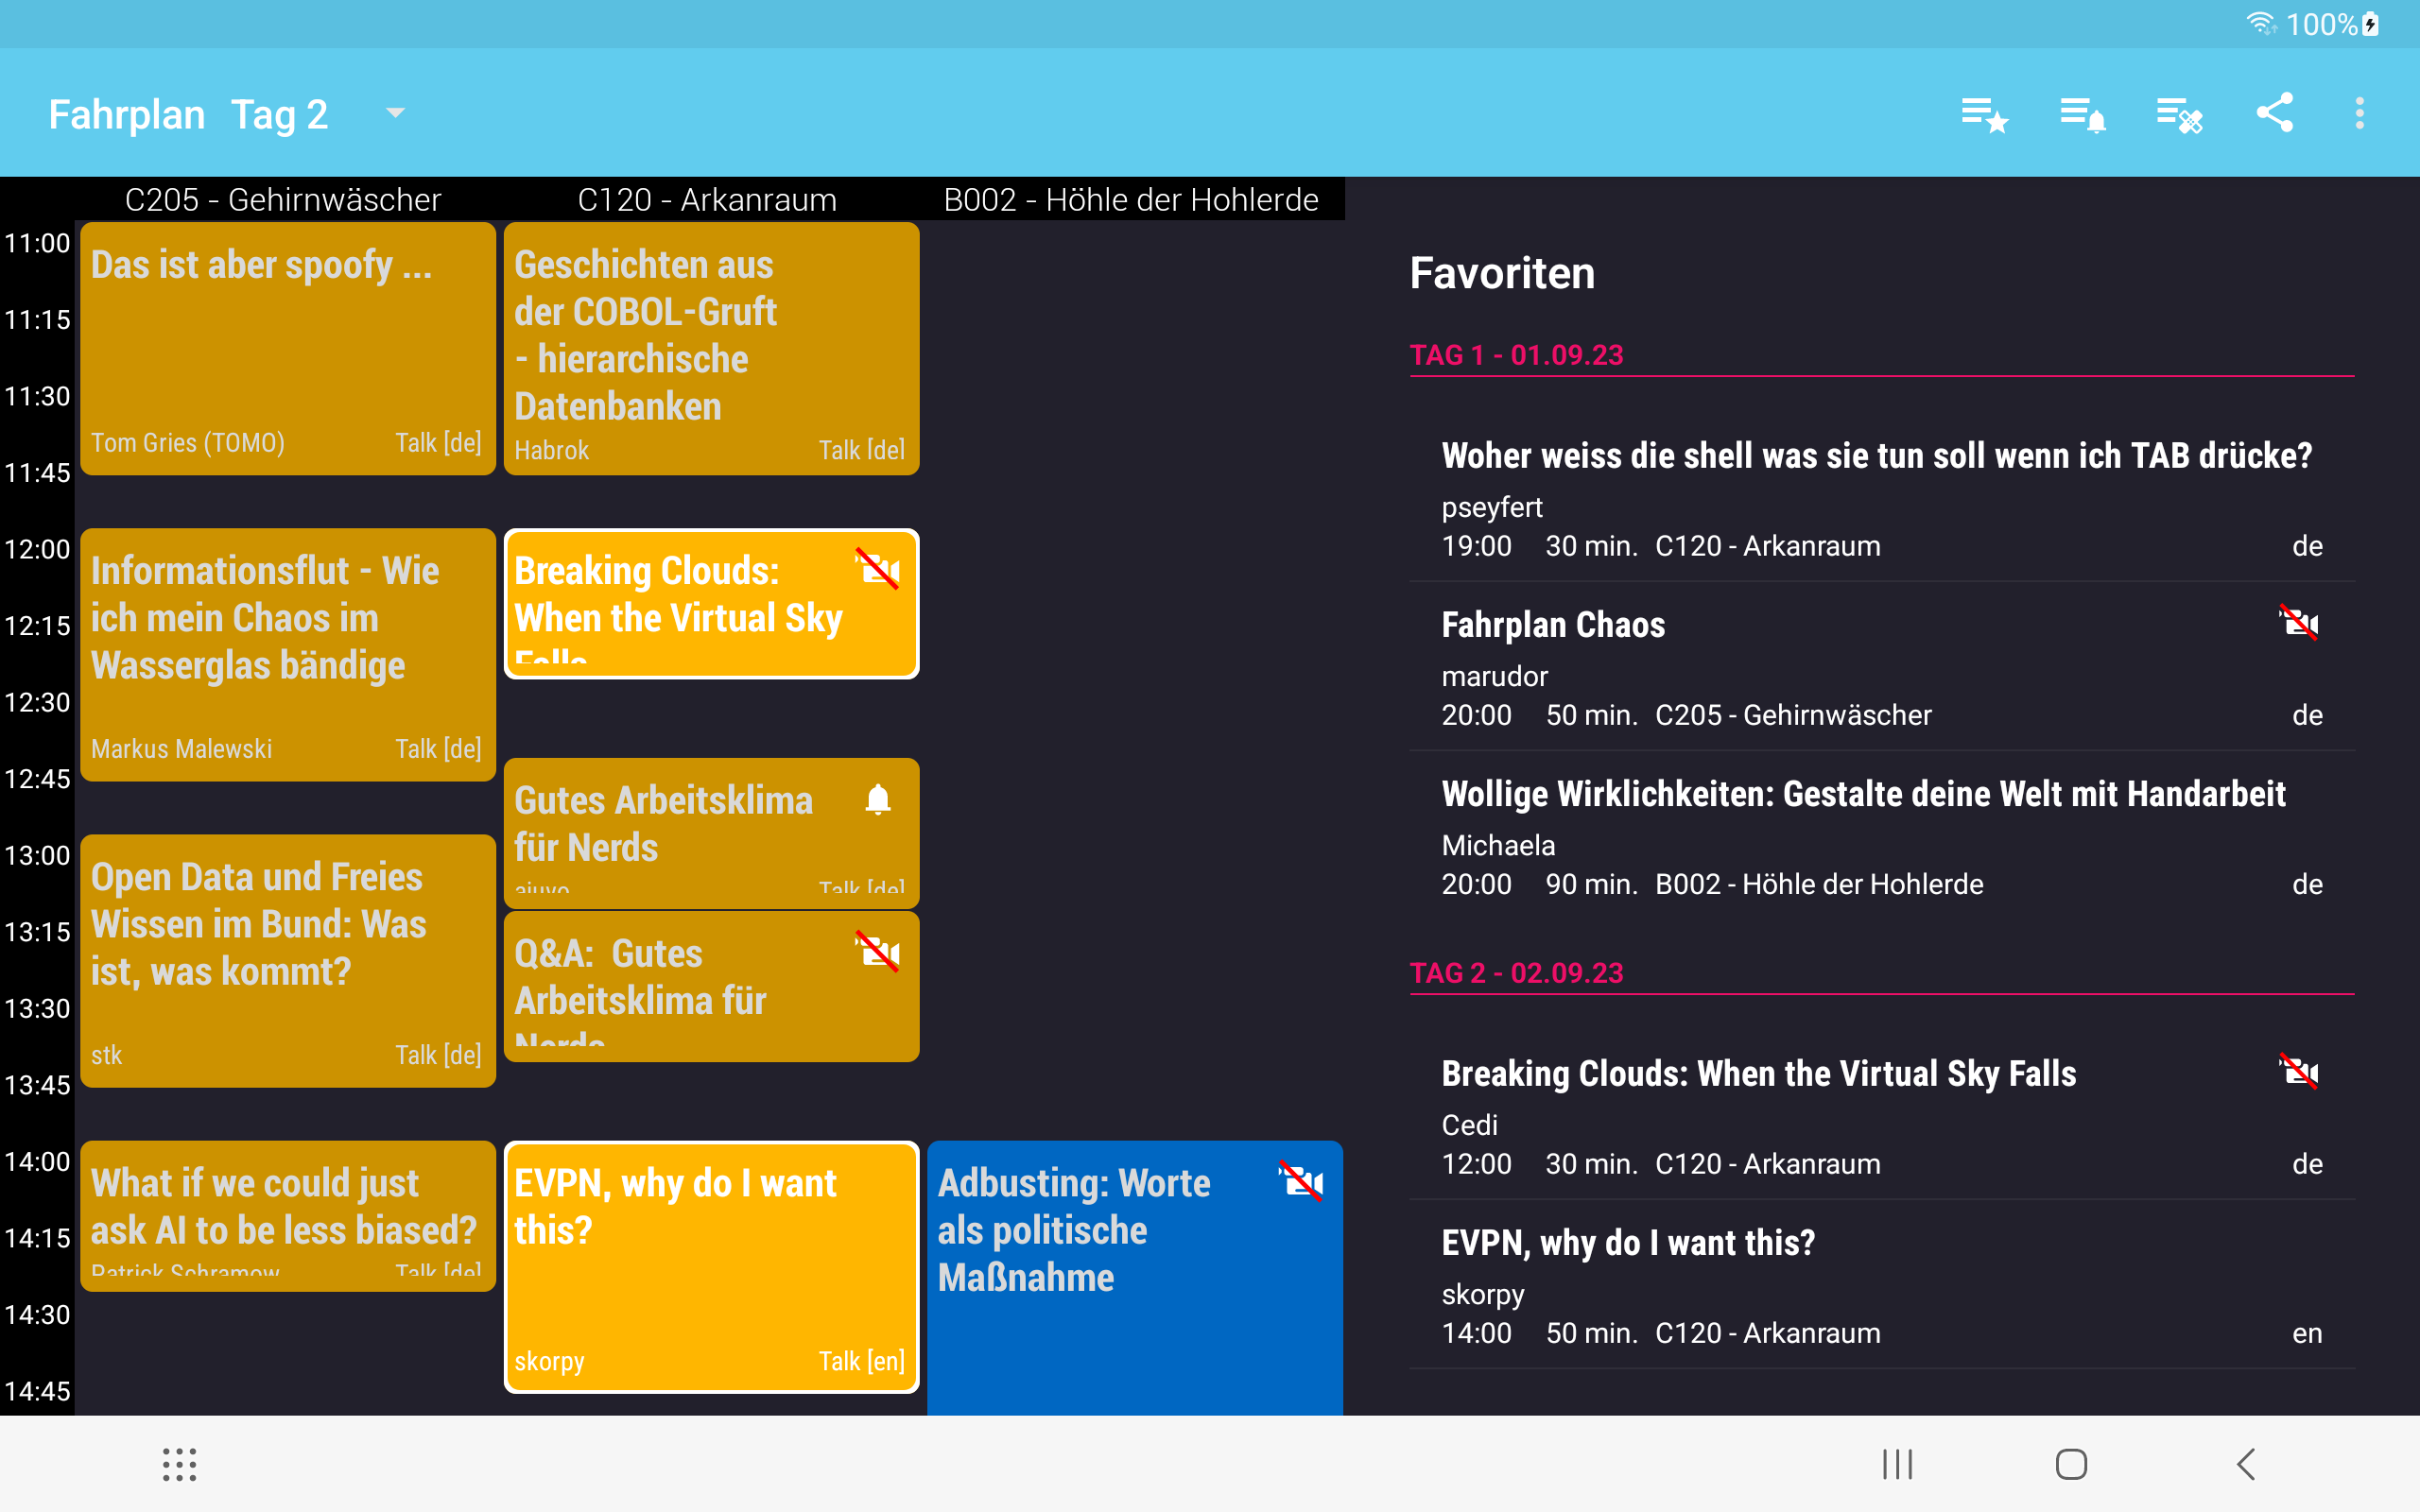Viewport: 2420px width, 1512px height.
Task: Open favorite 'Fahrplan Chaos' entry
Action: coord(1882,666)
